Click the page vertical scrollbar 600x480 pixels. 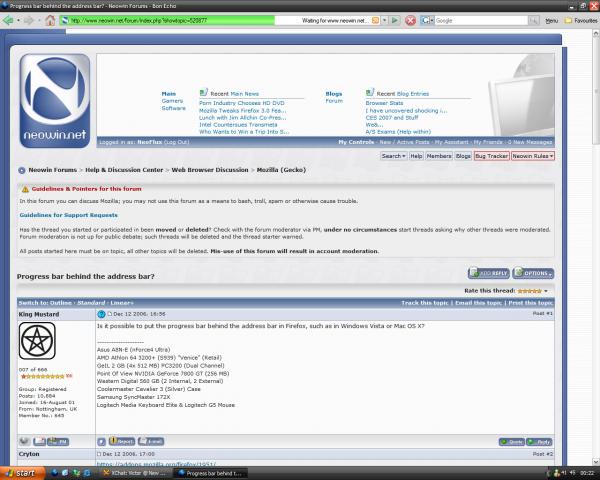(596, 245)
